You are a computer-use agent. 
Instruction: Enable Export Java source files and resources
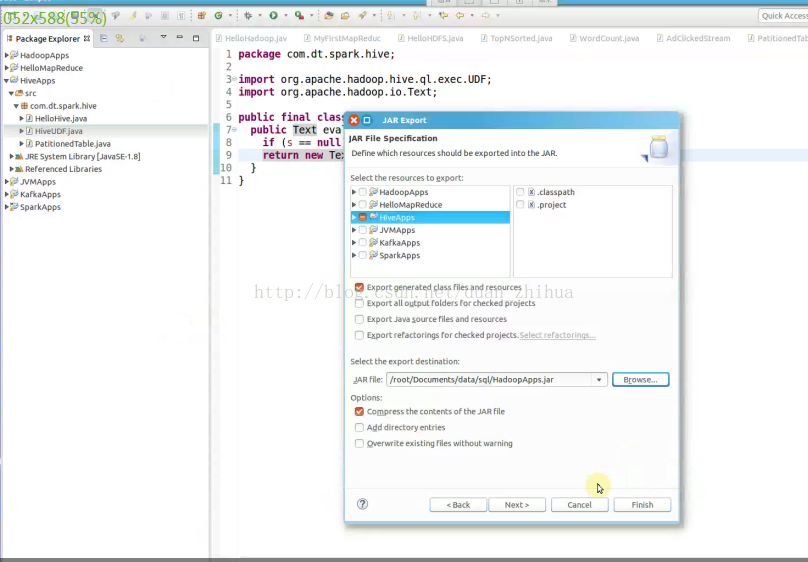coord(359,319)
